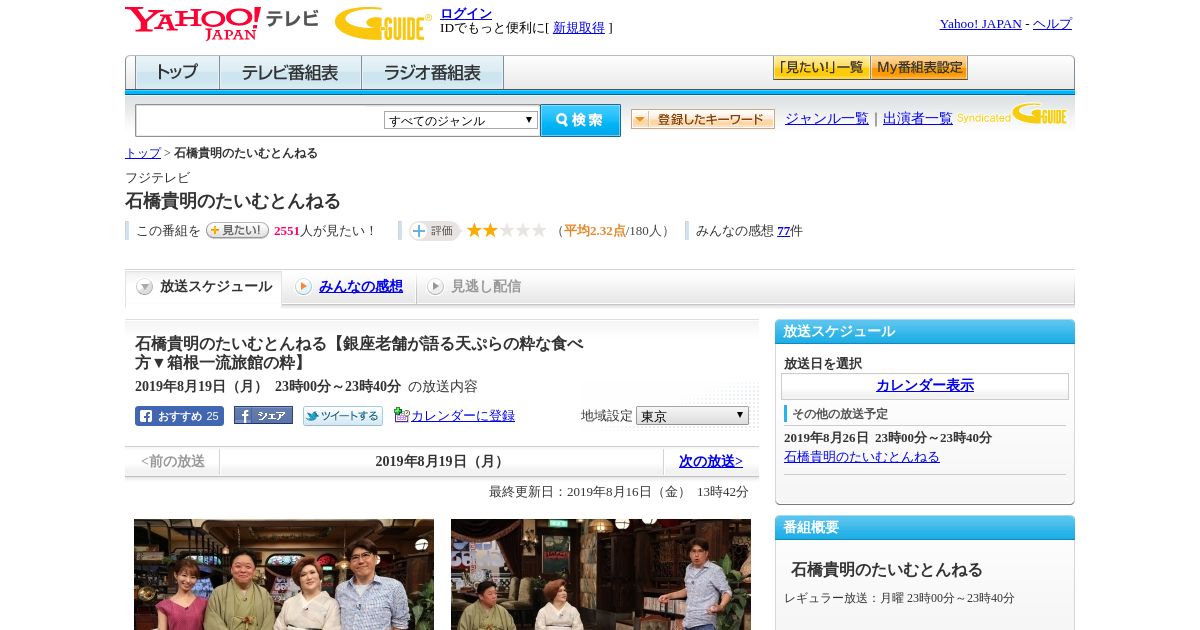Click the 番組概要 panel header
The width and height of the screenshot is (1200, 630).
pyautogui.click(x=925, y=528)
